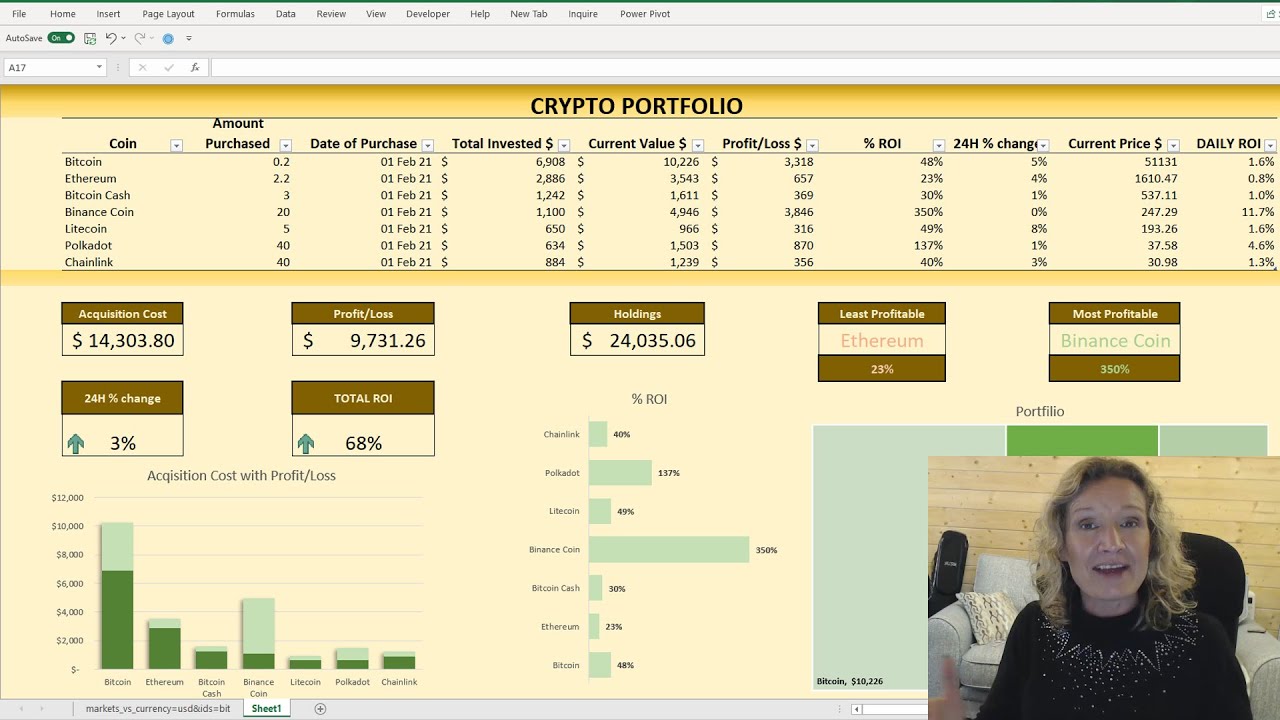Select the Bitcoin cell in Coin column

point(83,161)
